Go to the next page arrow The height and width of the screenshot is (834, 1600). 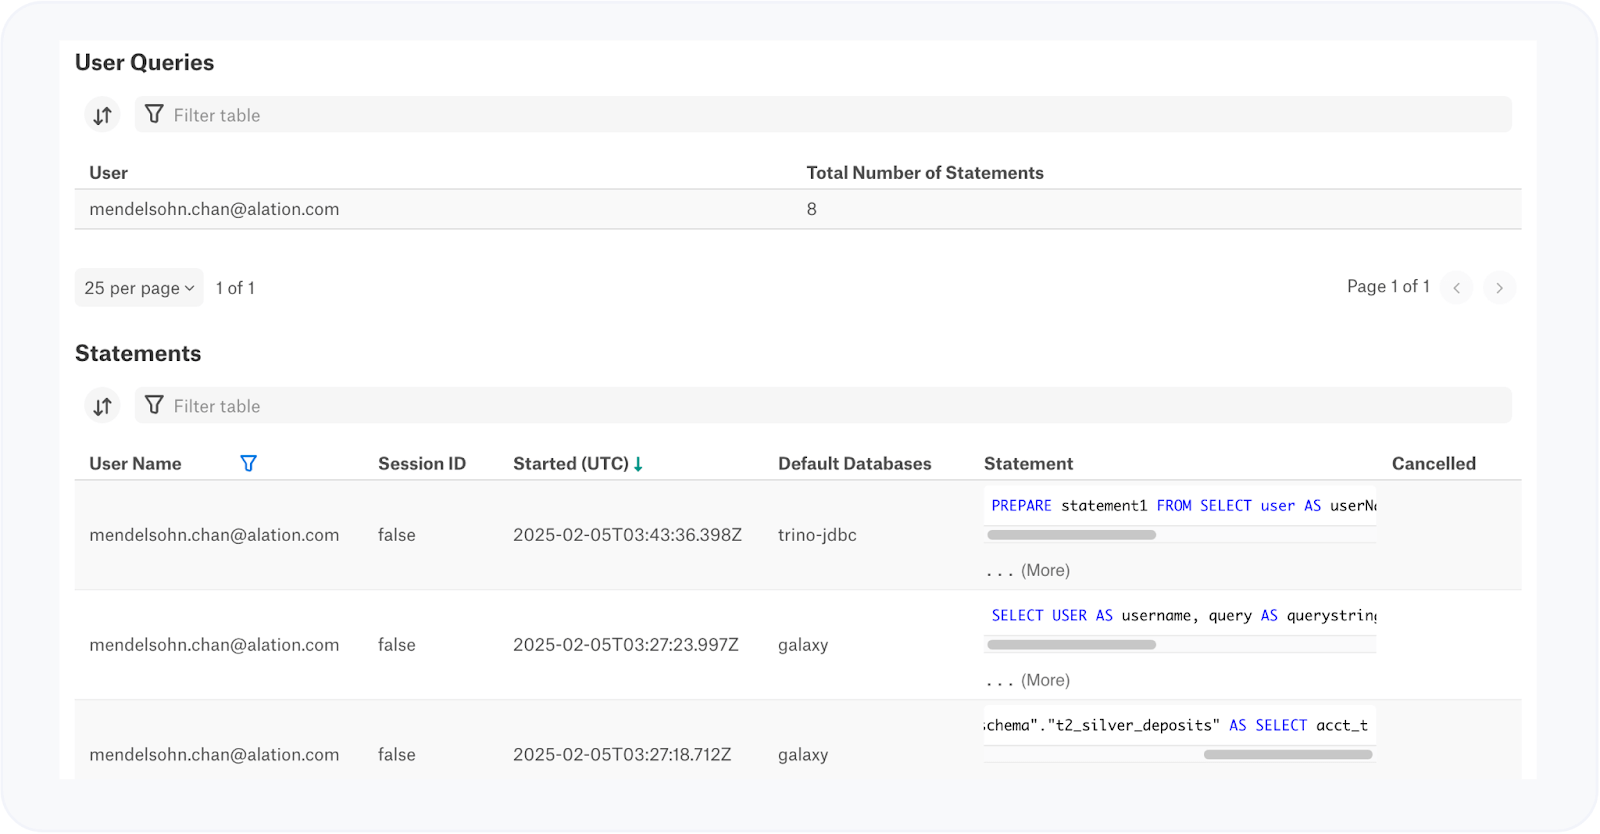[x=1499, y=288]
